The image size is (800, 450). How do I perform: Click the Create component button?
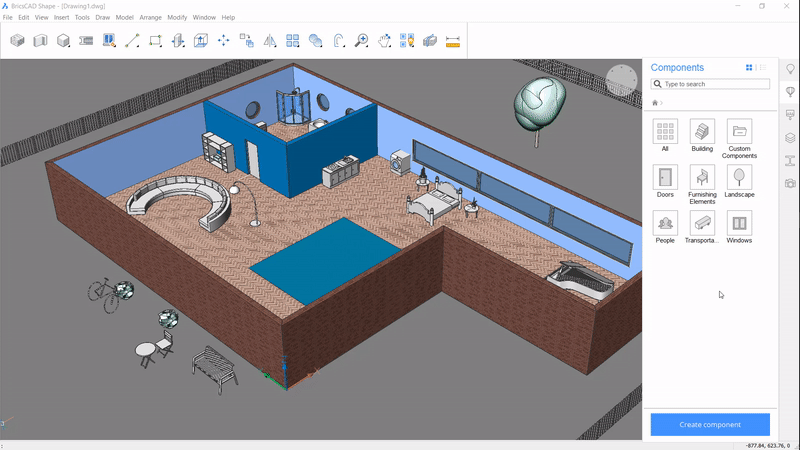[x=710, y=424]
